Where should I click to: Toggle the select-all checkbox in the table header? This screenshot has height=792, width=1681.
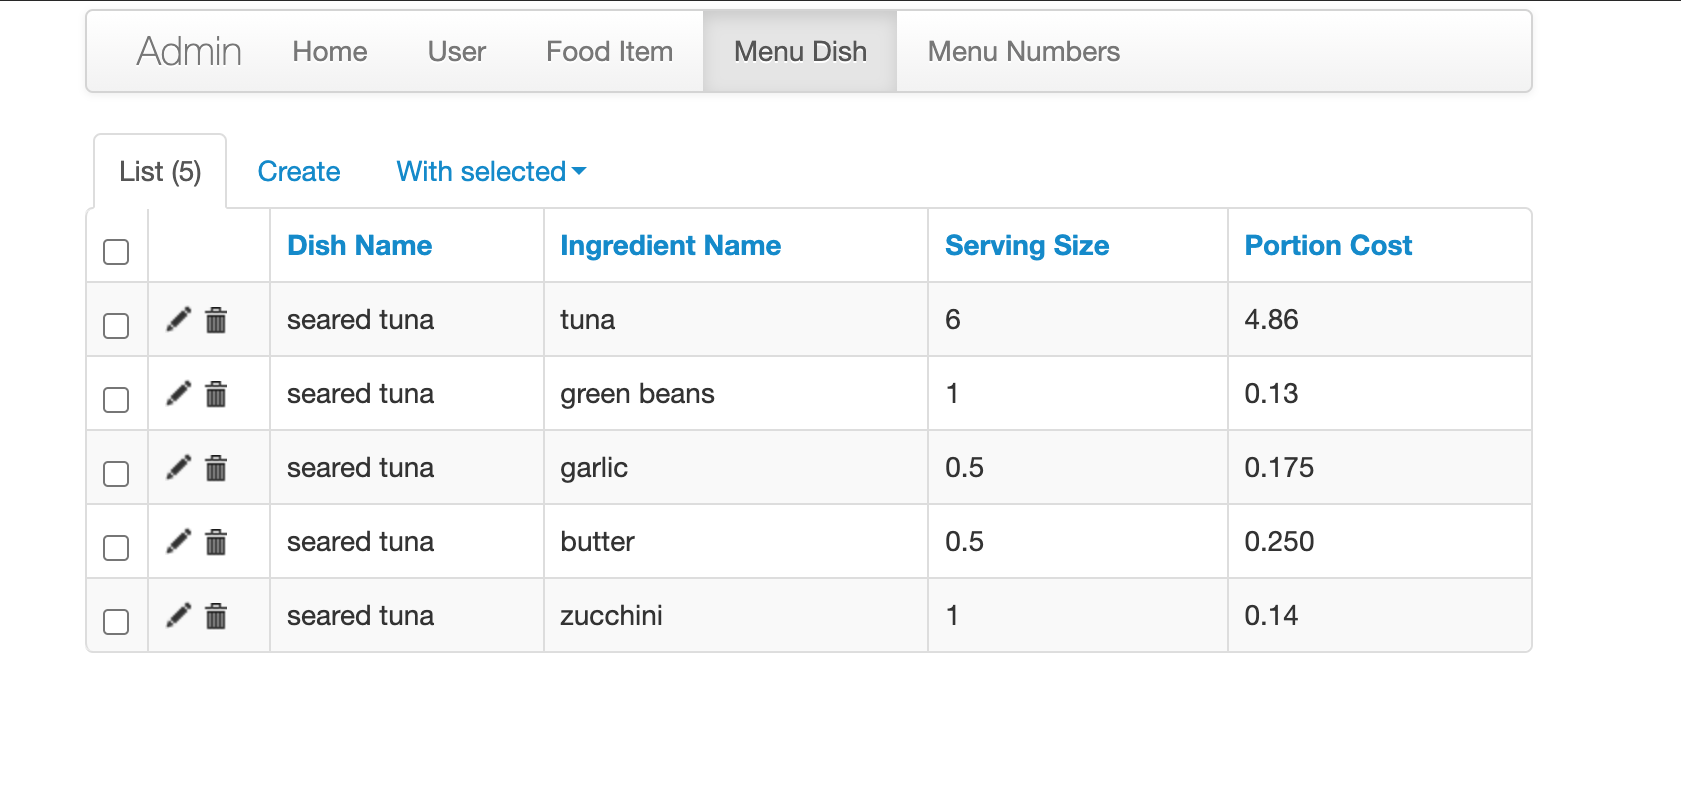click(116, 252)
